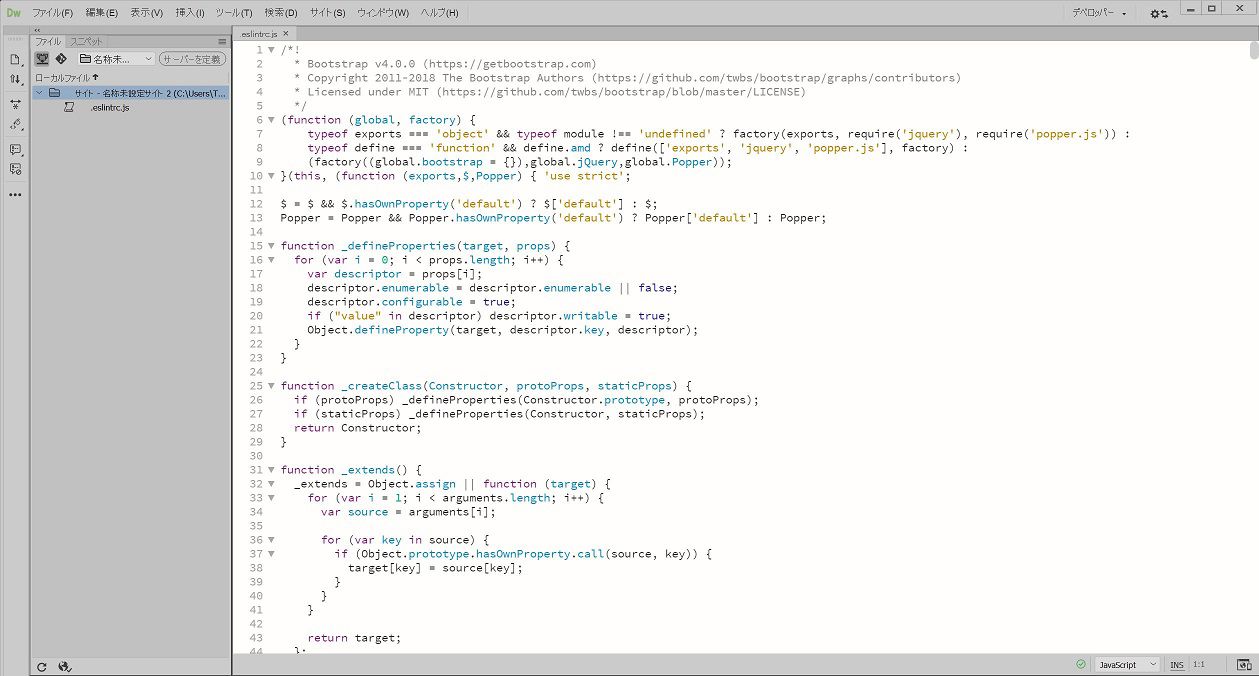
Task: Collapse code block at line 15
Action: [x=270, y=245]
